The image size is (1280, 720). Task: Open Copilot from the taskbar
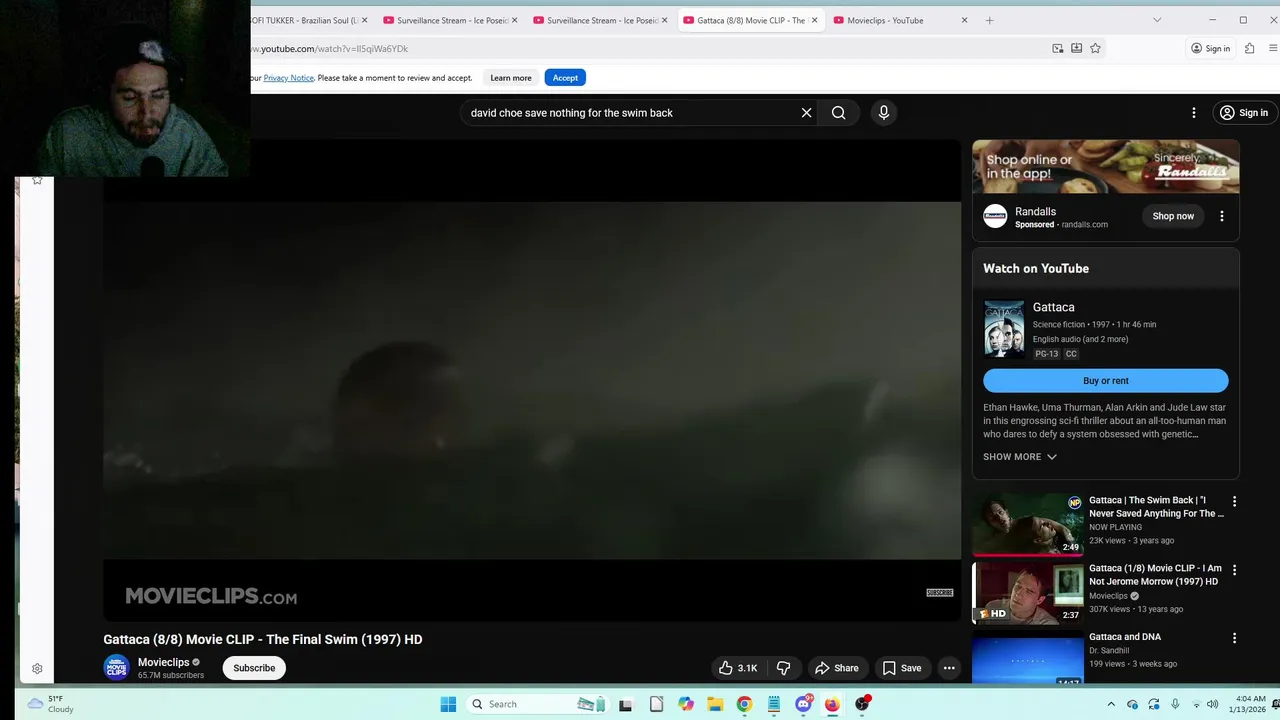[x=685, y=704]
